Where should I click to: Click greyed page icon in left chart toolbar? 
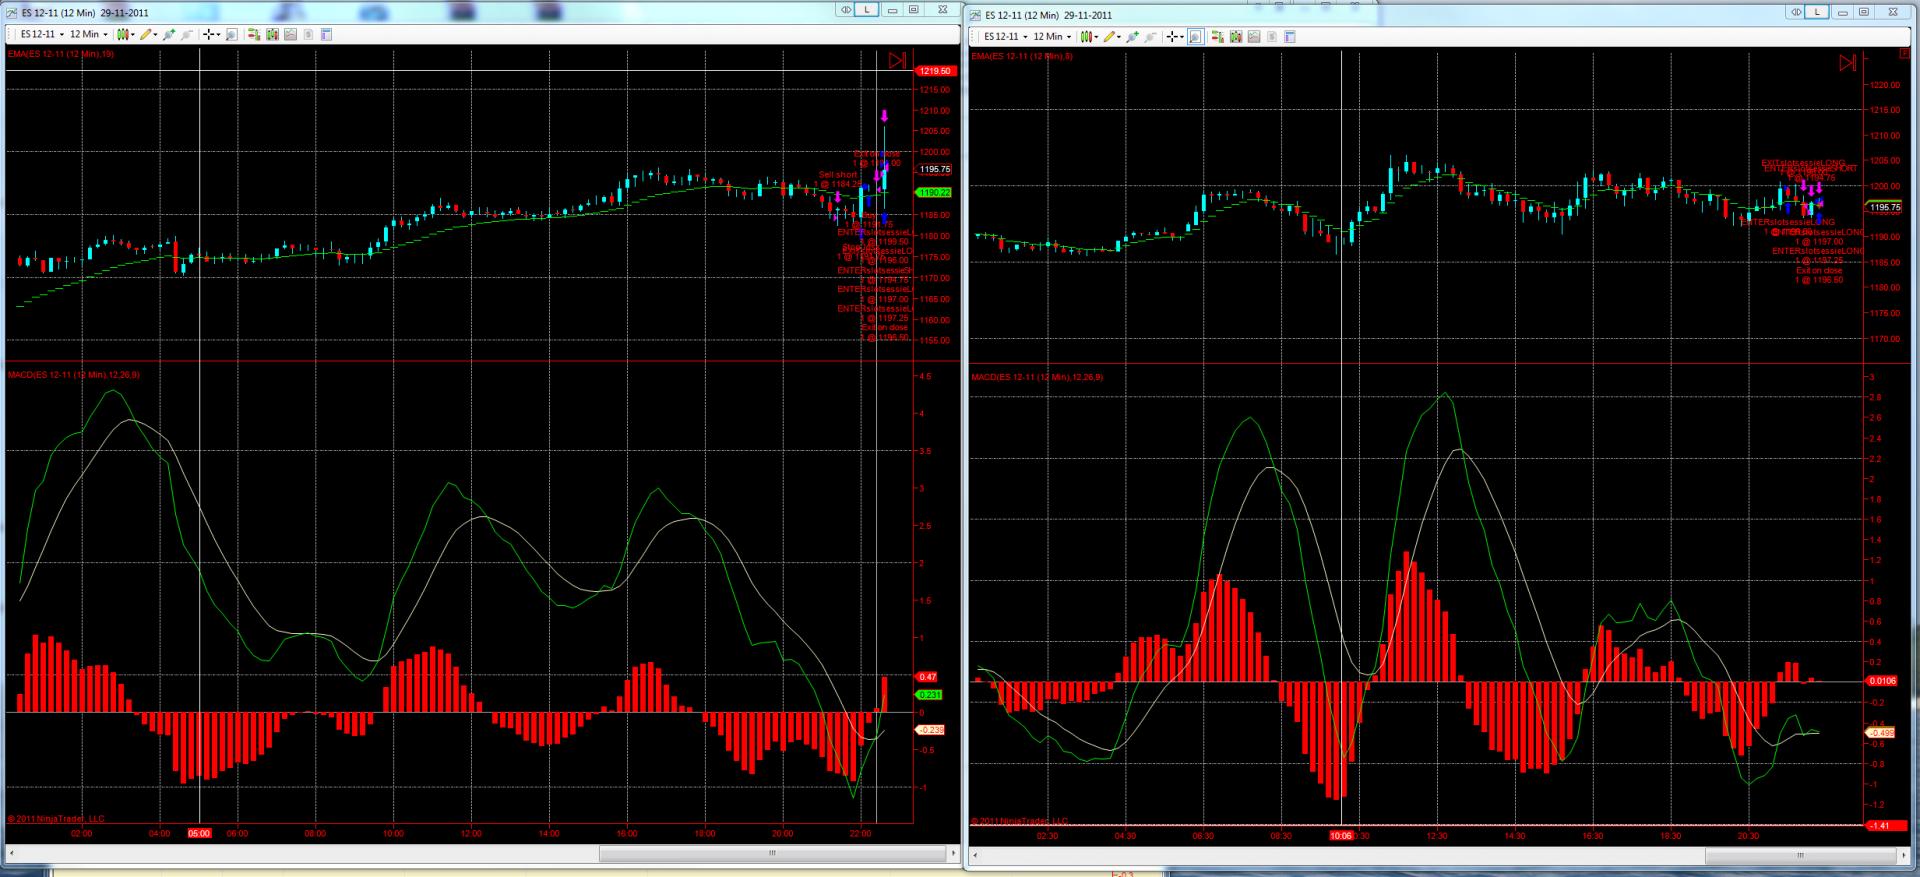coord(308,35)
